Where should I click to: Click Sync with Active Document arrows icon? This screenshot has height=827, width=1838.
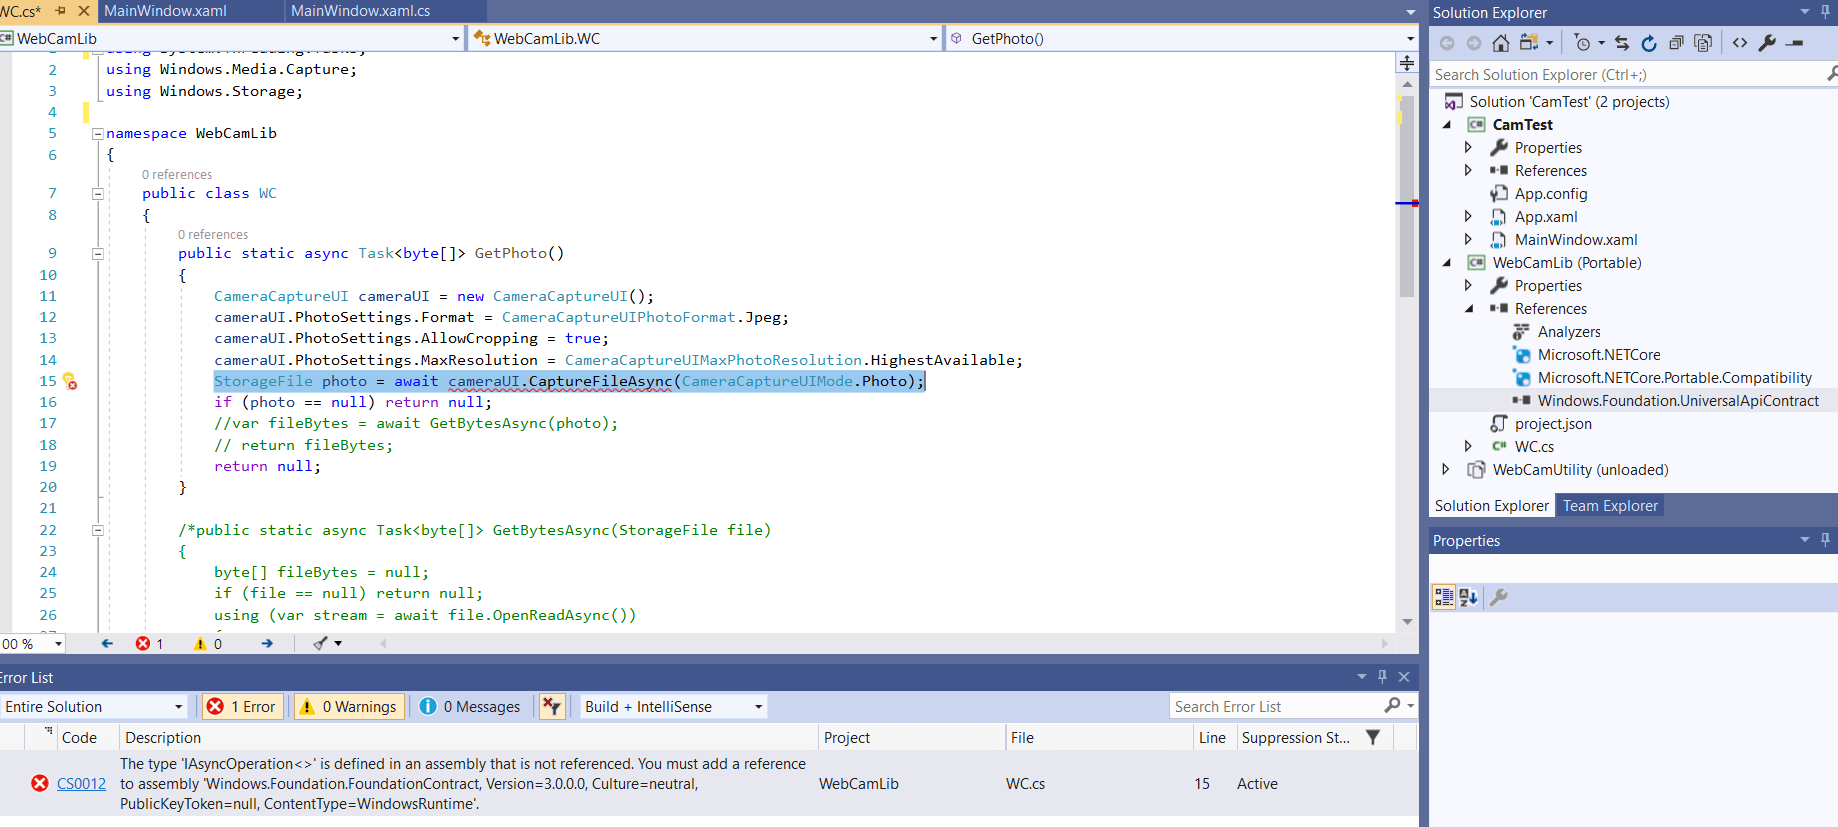[x=1622, y=43]
